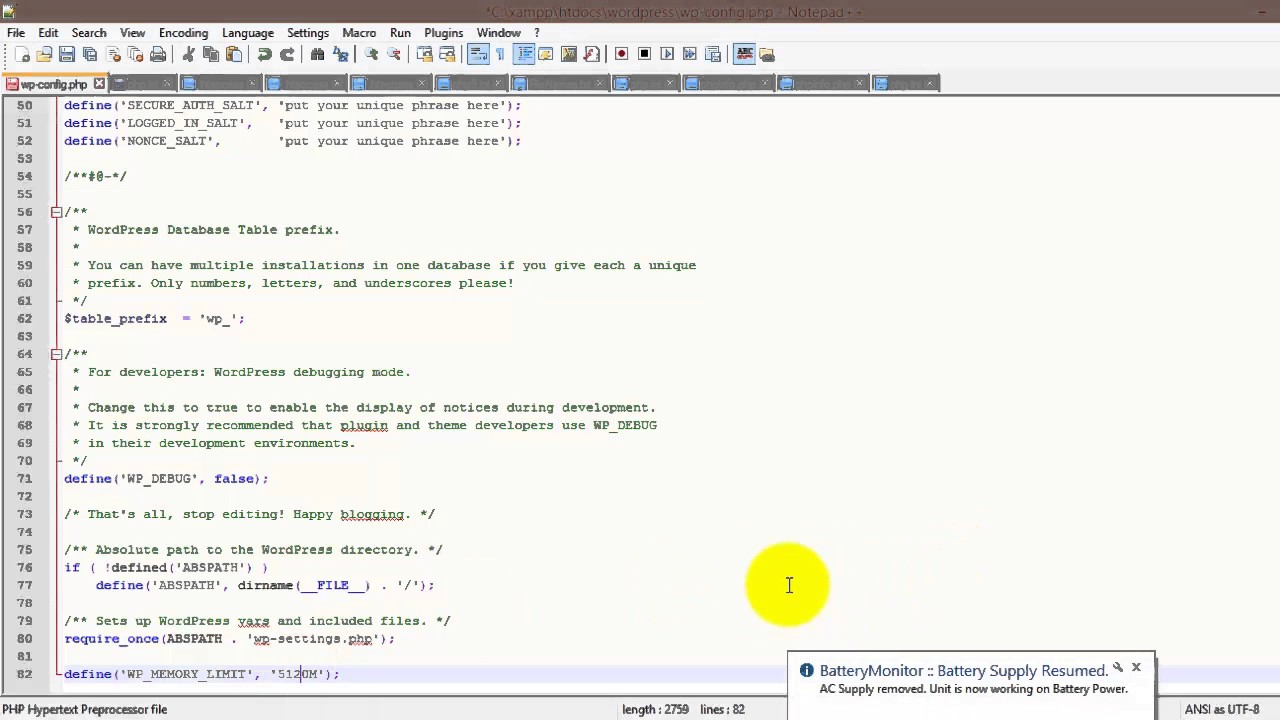Click the 'length : 2759' status bar entry
Image resolution: width=1280 pixels, height=720 pixels.
pos(655,709)
